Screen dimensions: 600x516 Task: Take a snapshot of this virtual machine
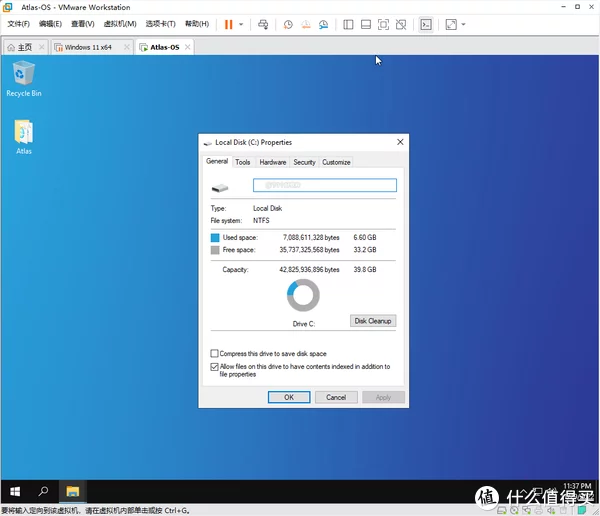pos(288,24)
